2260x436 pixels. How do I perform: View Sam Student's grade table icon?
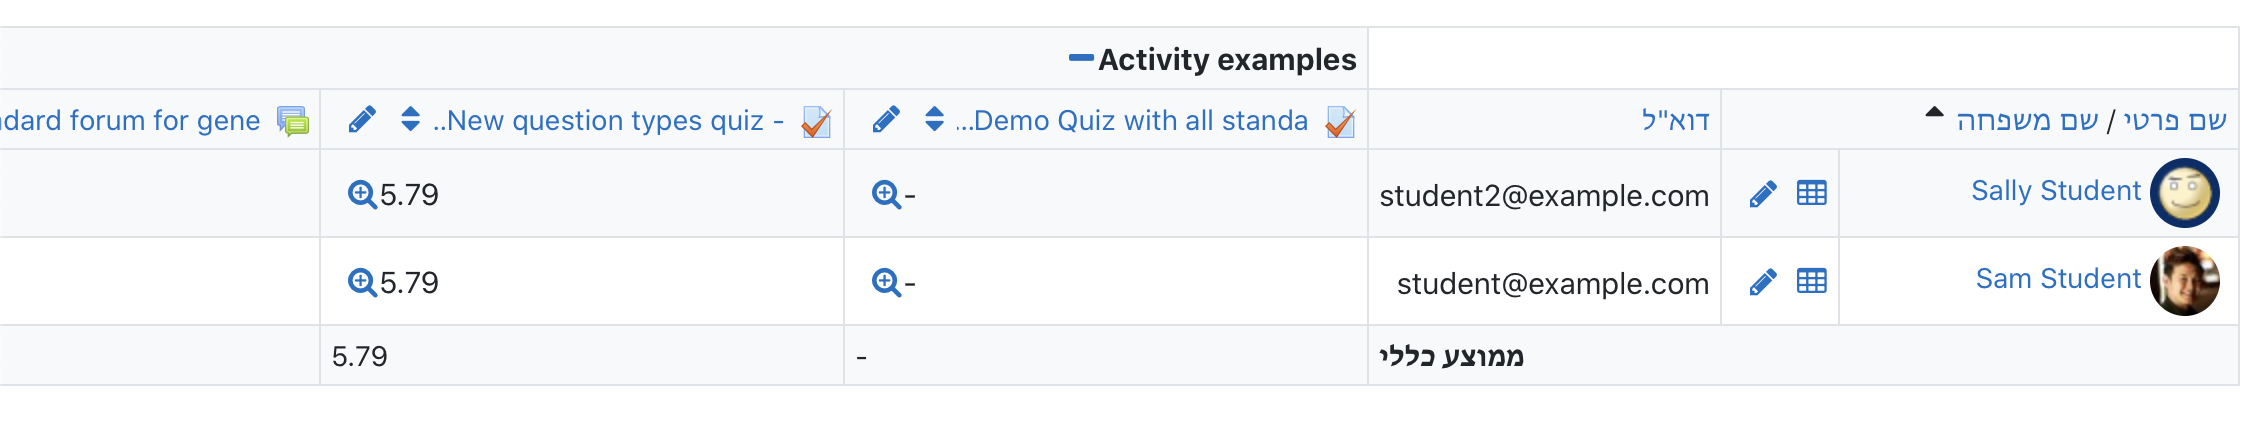point(1812,281)
